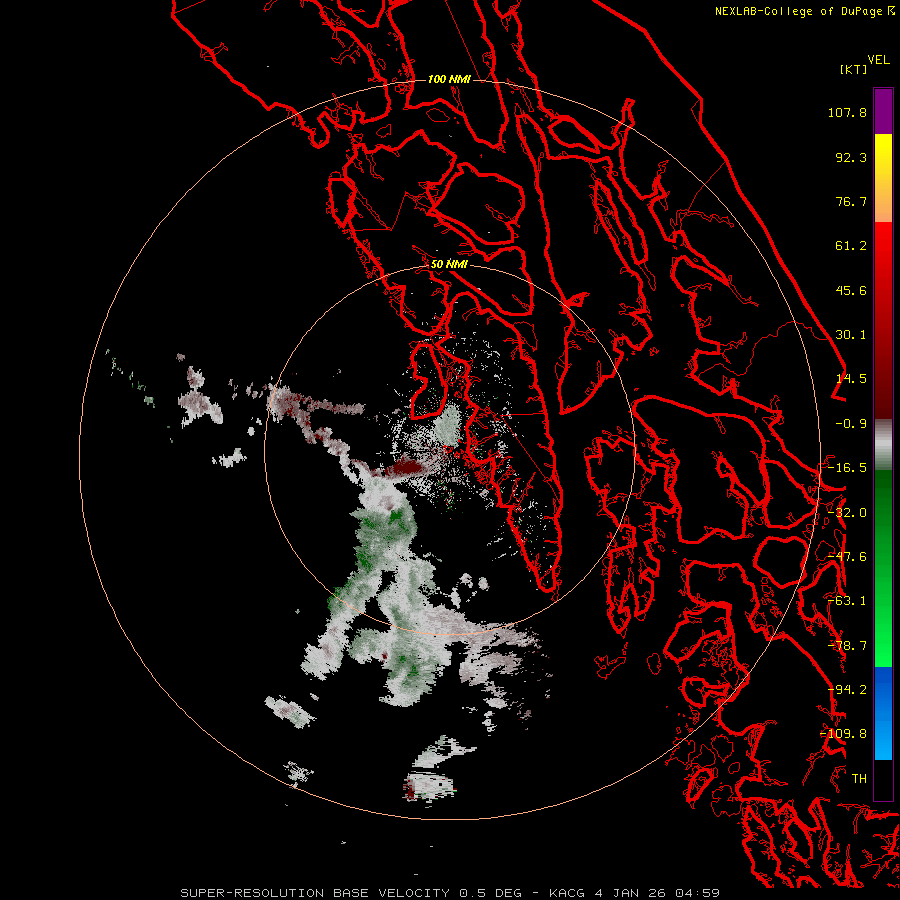This screenshot has width=900, height=900.
Task: Click the -16.5 velocity scale value
Action: click(847, 468)
